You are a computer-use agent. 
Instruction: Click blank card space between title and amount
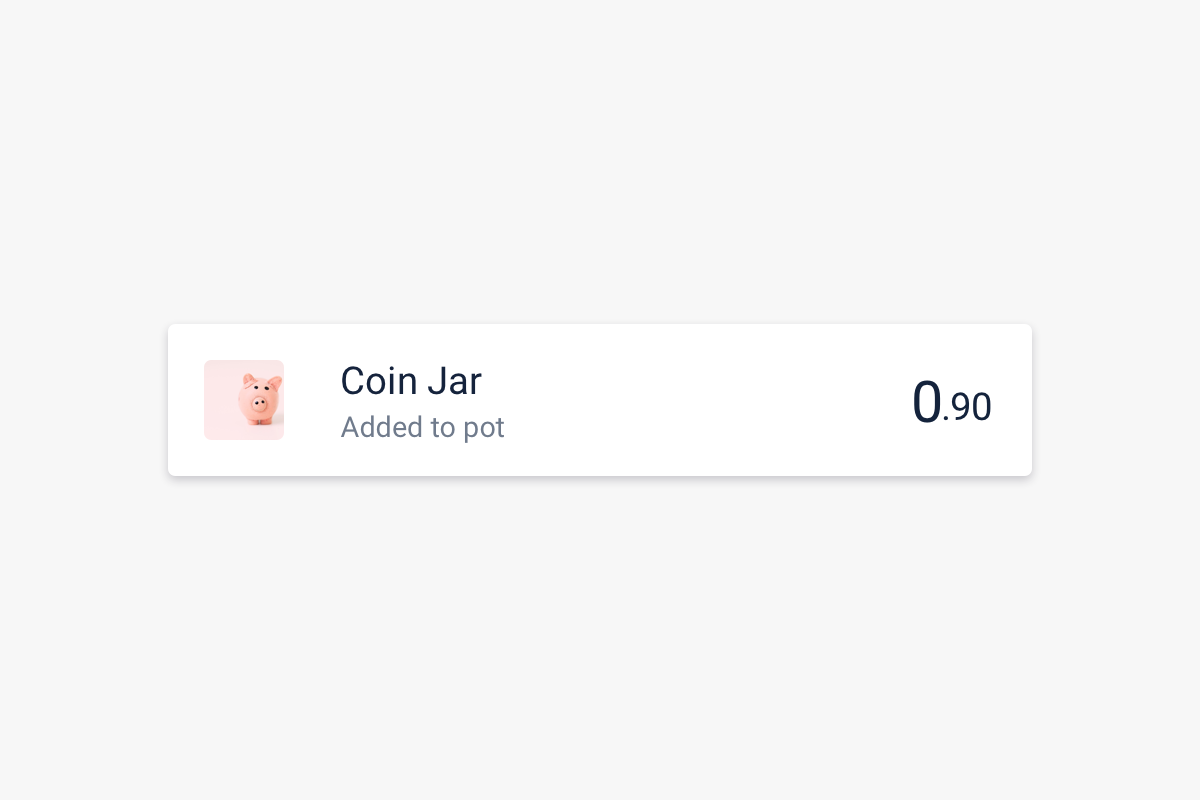pyautogui.click(x=700, y=400)
